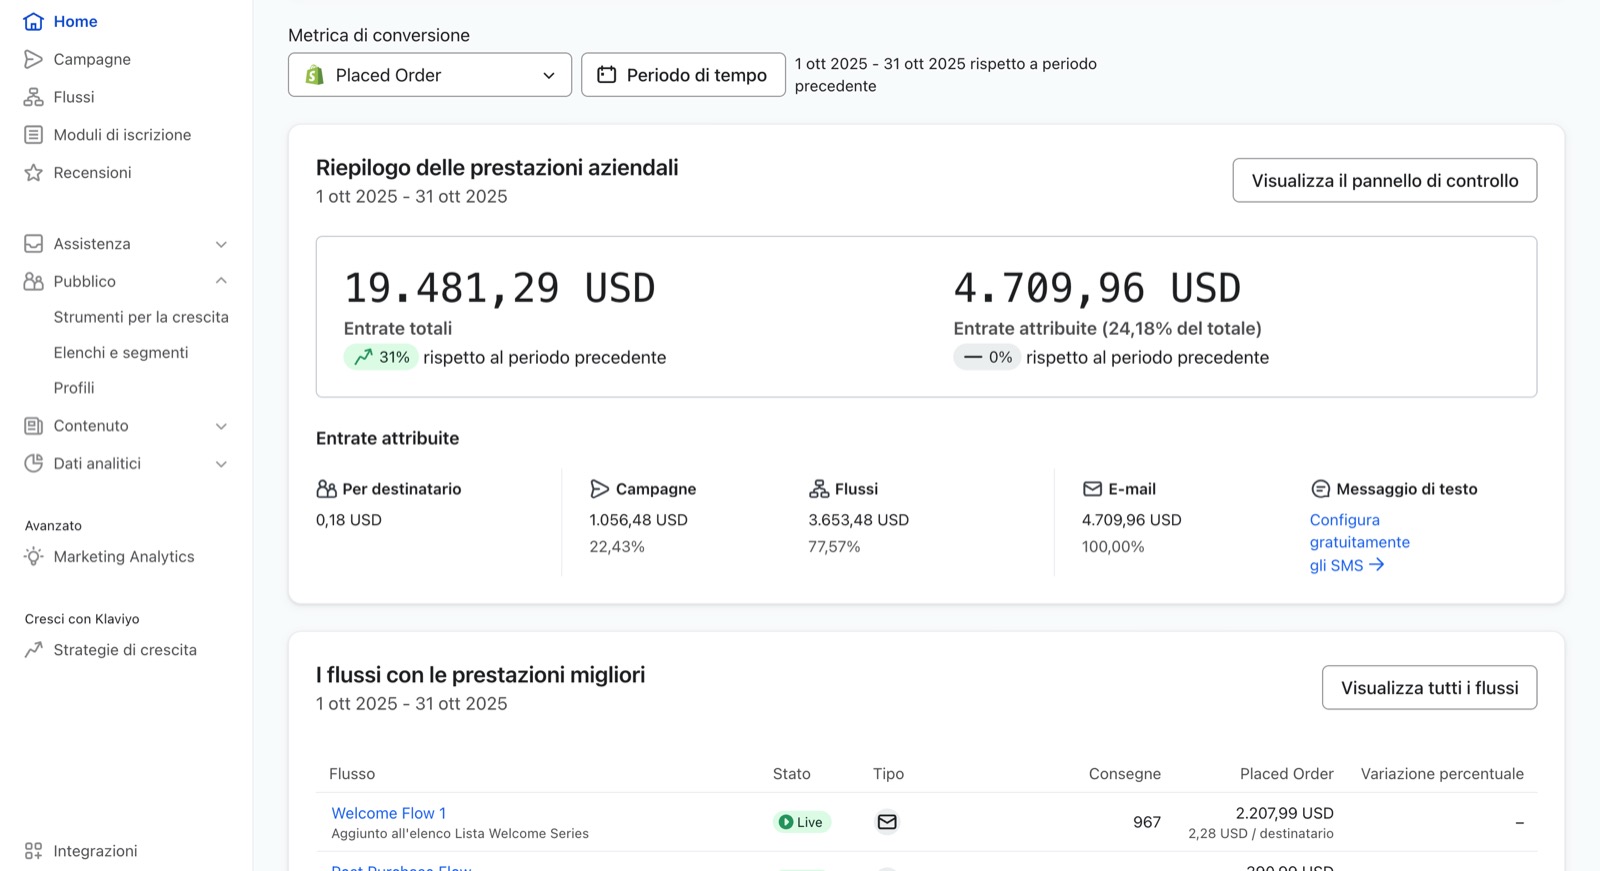The image size is (1600, 871).
Task: Click Visualizza tutti i flussi button
Action: point(1430,688)
